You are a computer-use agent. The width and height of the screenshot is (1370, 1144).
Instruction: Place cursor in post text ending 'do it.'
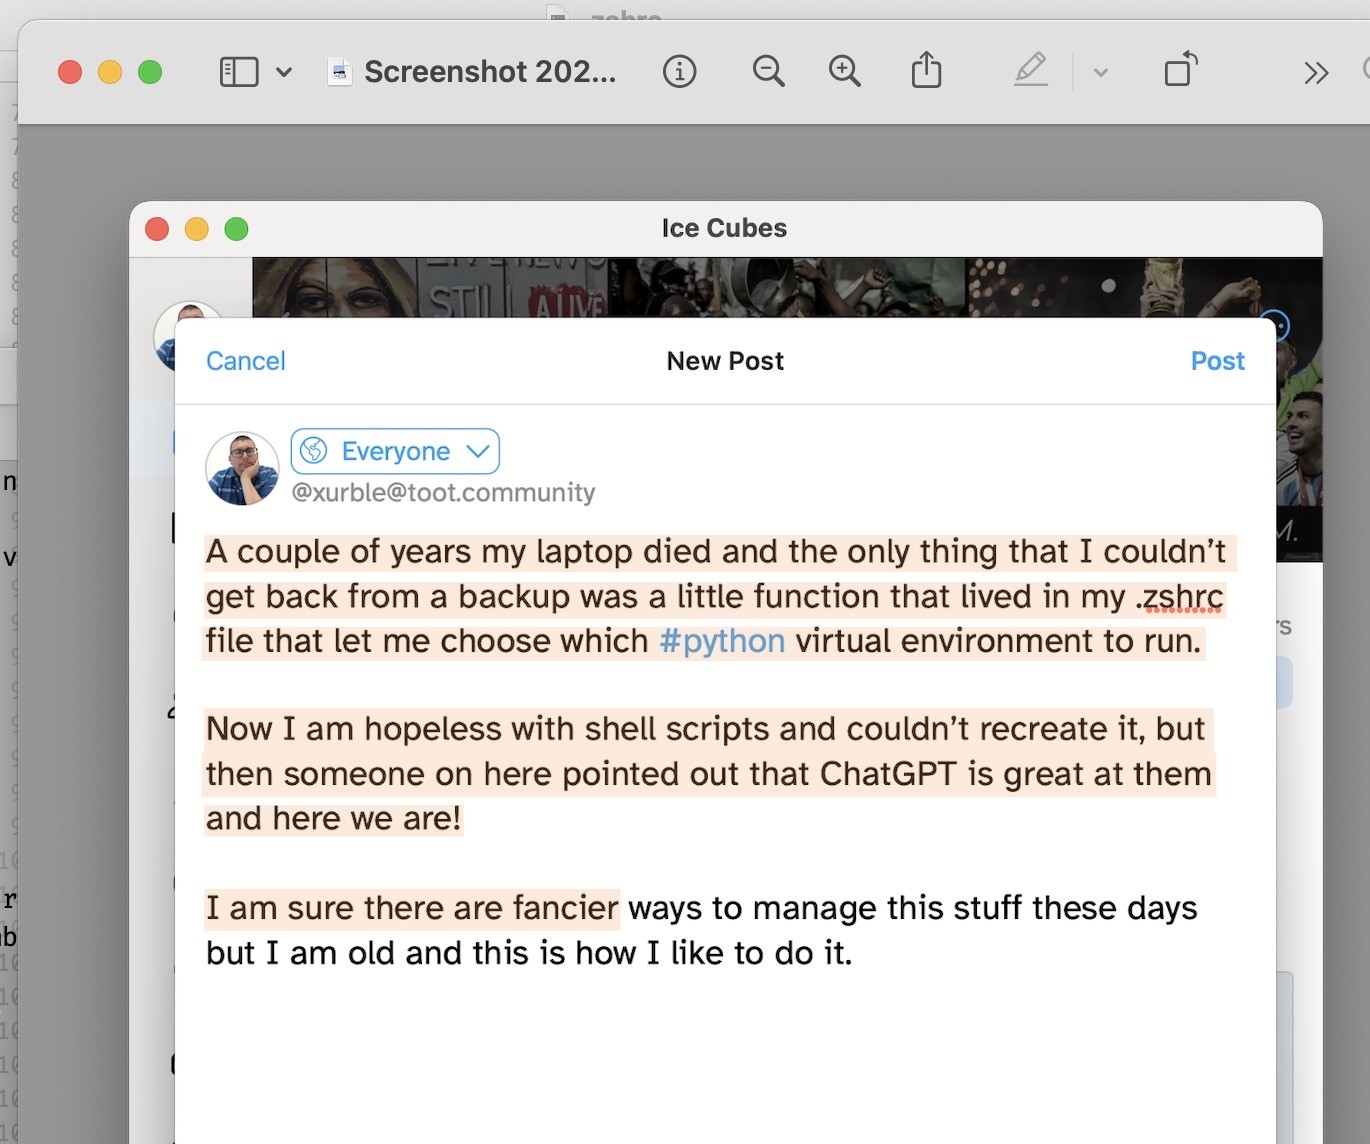[x=529, y=953]
